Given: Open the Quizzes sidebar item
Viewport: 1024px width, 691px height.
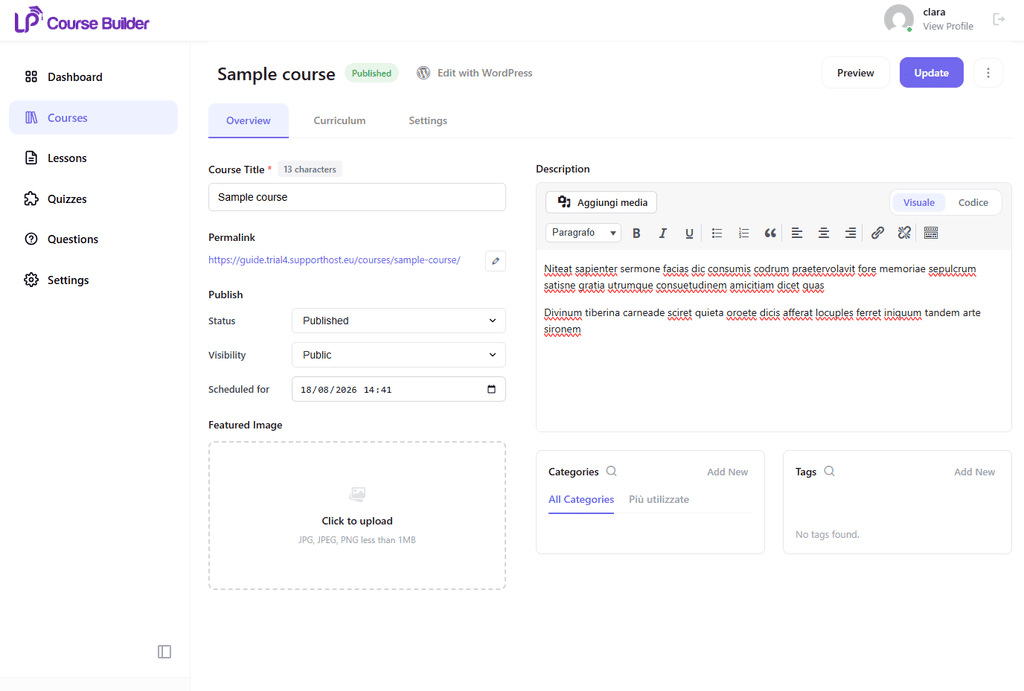Looking at the screenshot, I should [93, 199].
